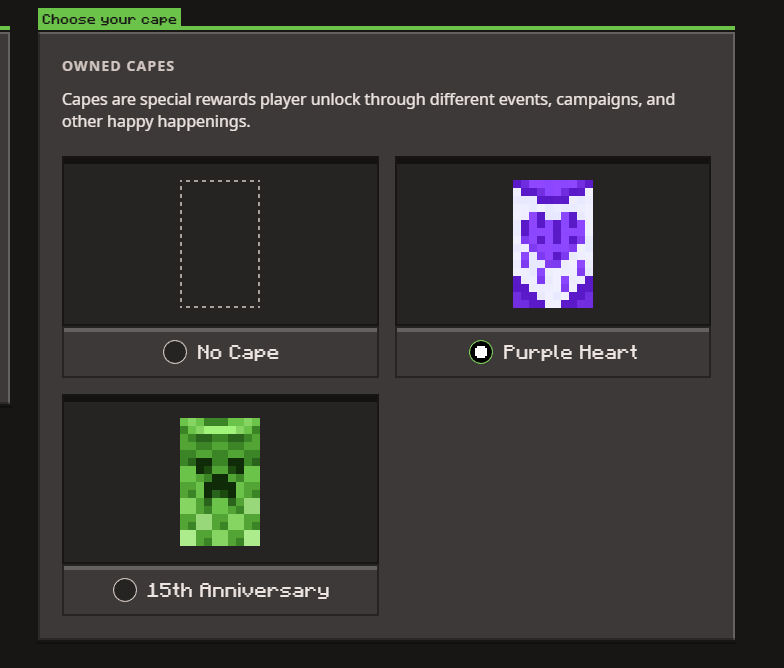Select the Purple Heart radio button
The image size is (784, 668).
(x=481, y=352)
